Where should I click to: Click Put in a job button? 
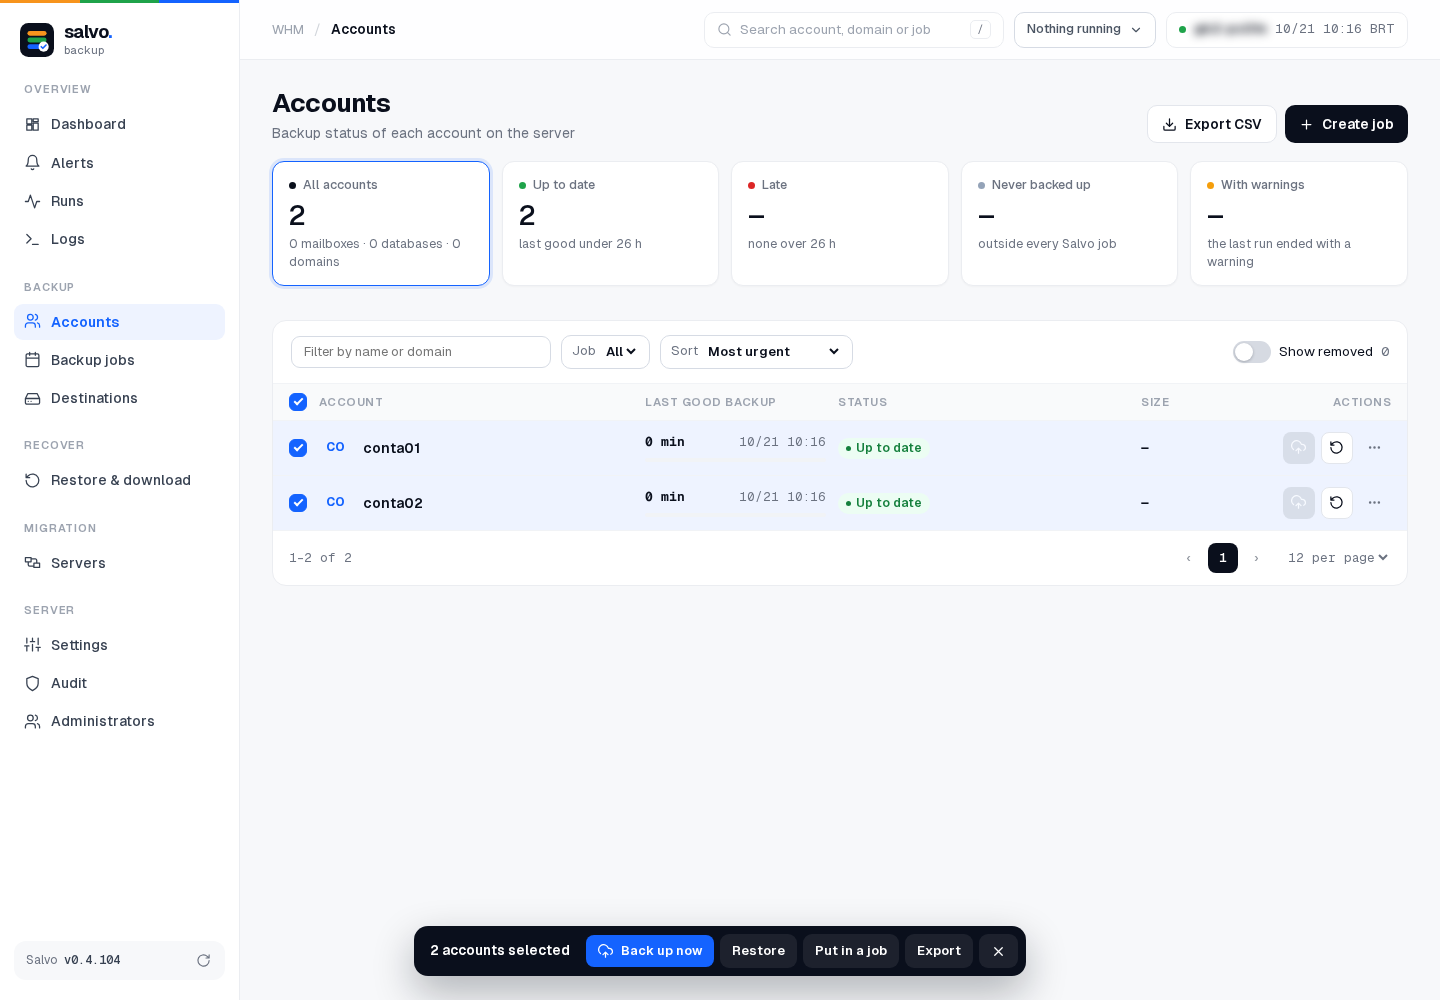pyautogui.click(x=851, y=951)
